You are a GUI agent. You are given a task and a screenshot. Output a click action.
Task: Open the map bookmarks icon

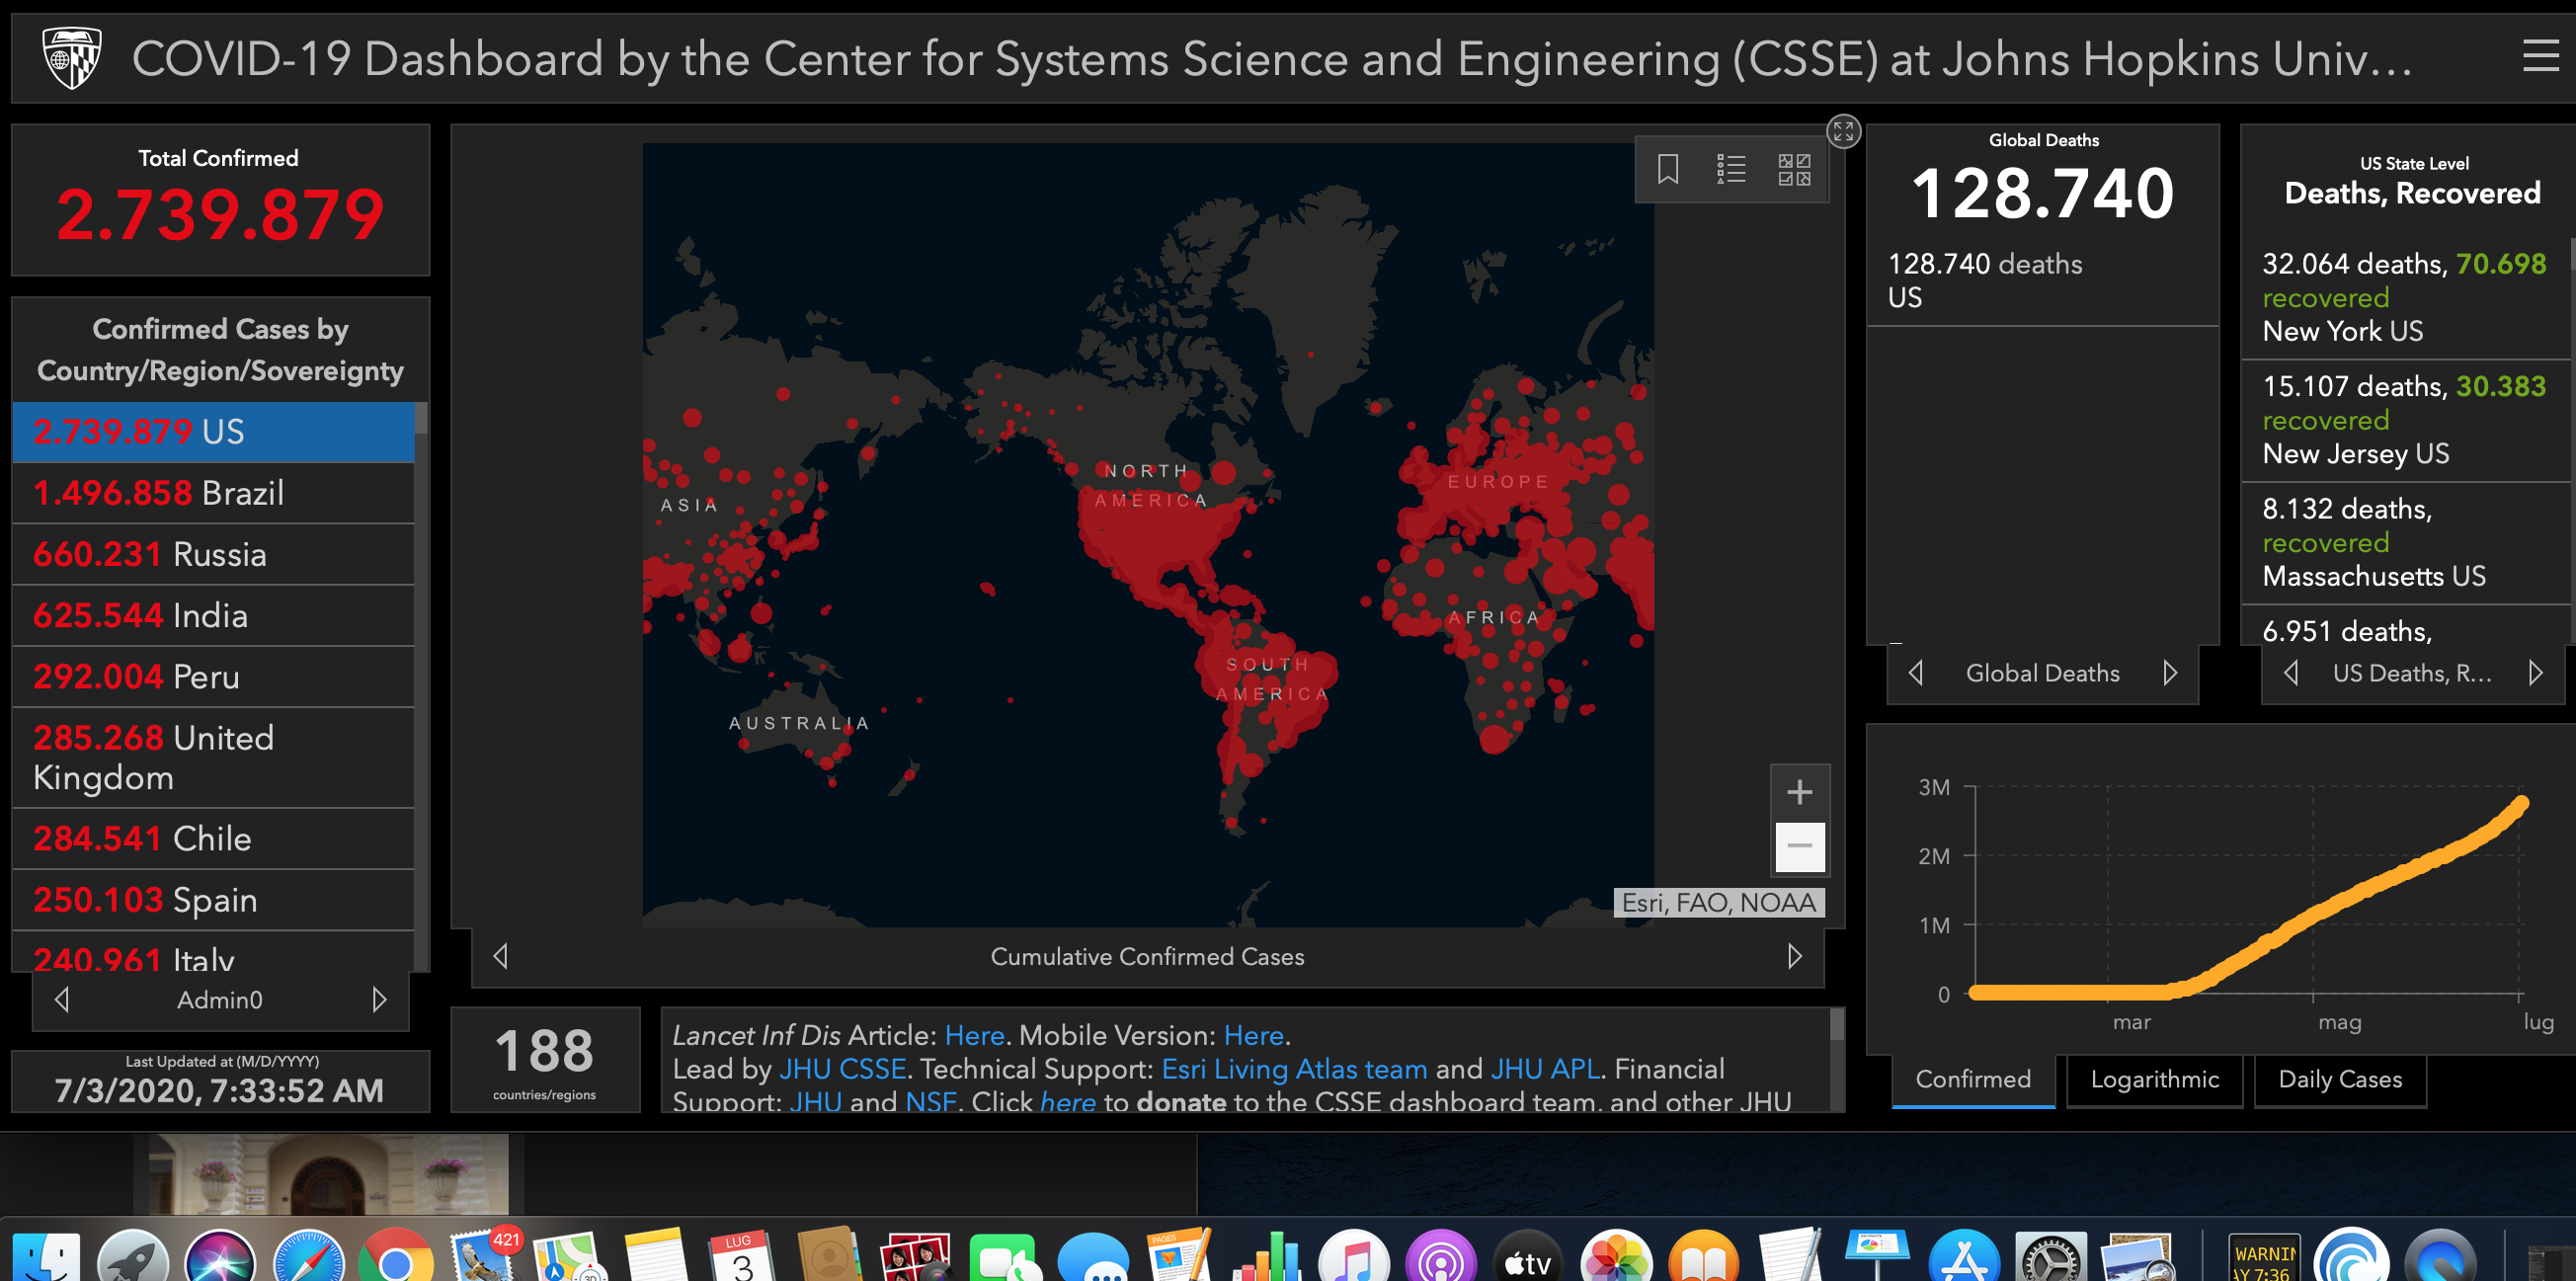(1667, 169)
